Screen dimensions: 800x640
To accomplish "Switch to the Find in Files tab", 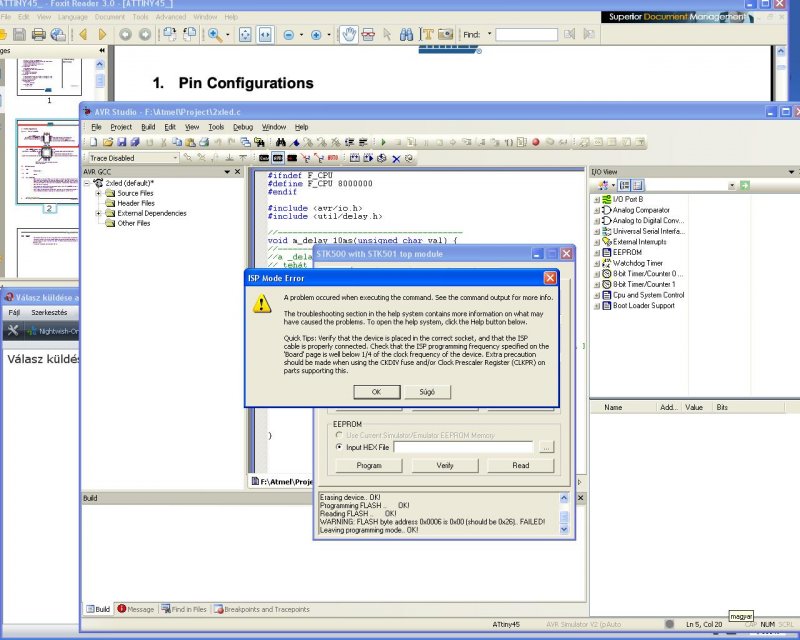I will pyautogui.click(x=184, y=609).
